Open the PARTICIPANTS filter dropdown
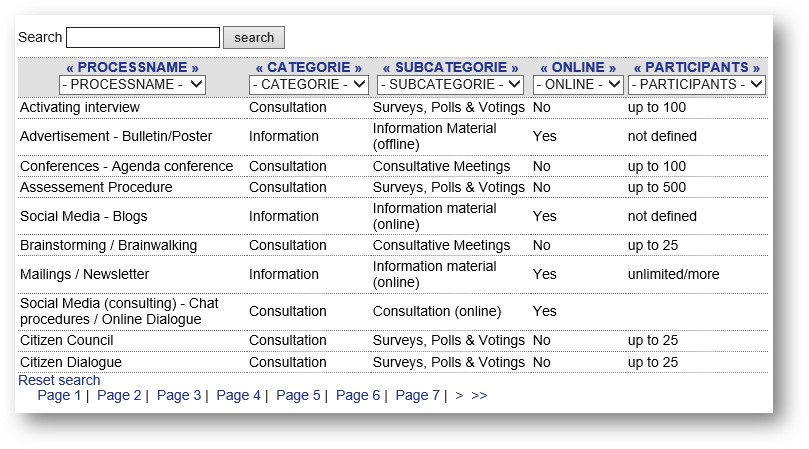The image size is (809, 449). (697, 85)
